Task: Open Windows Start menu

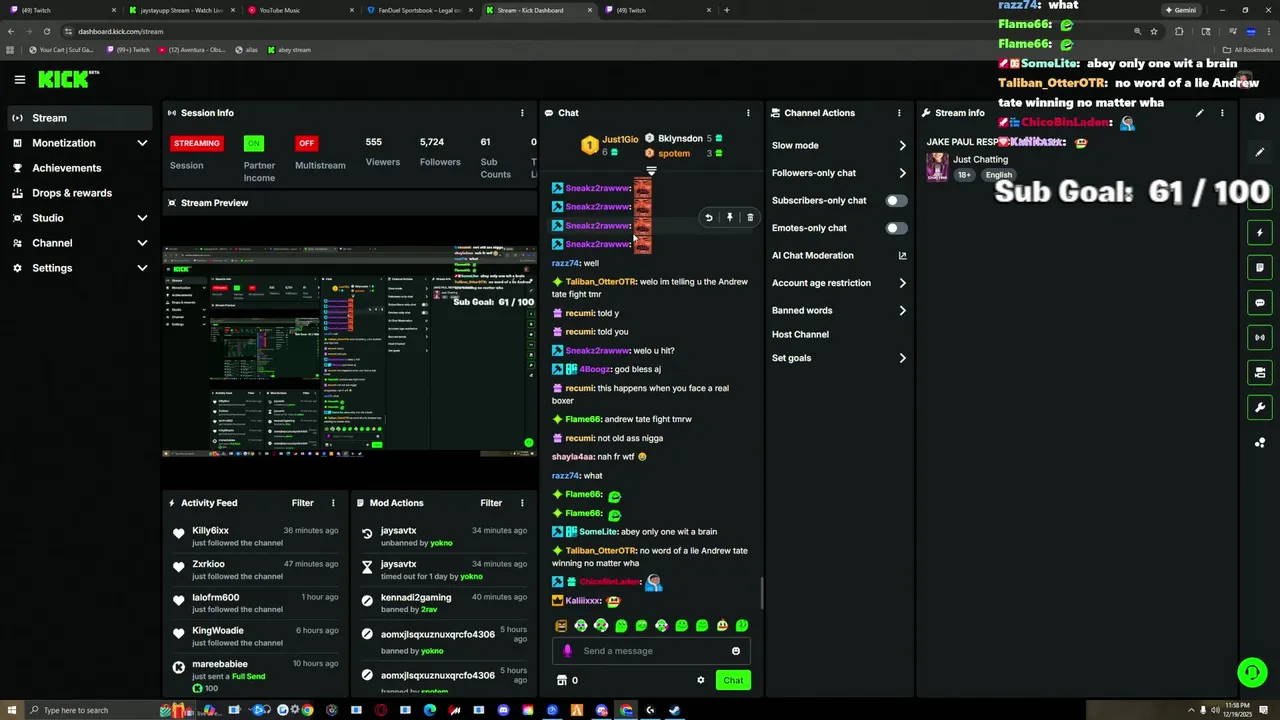Action: click(10, 710)
